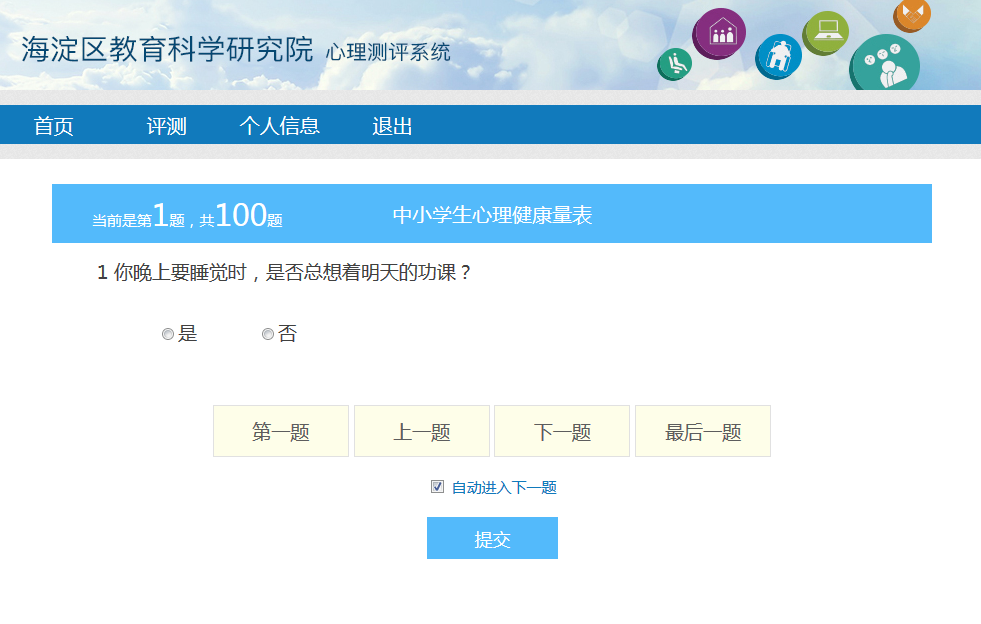981x624 pixels.
Task: Click the 当前是第1题 progress text
Action: coord(138,216)
